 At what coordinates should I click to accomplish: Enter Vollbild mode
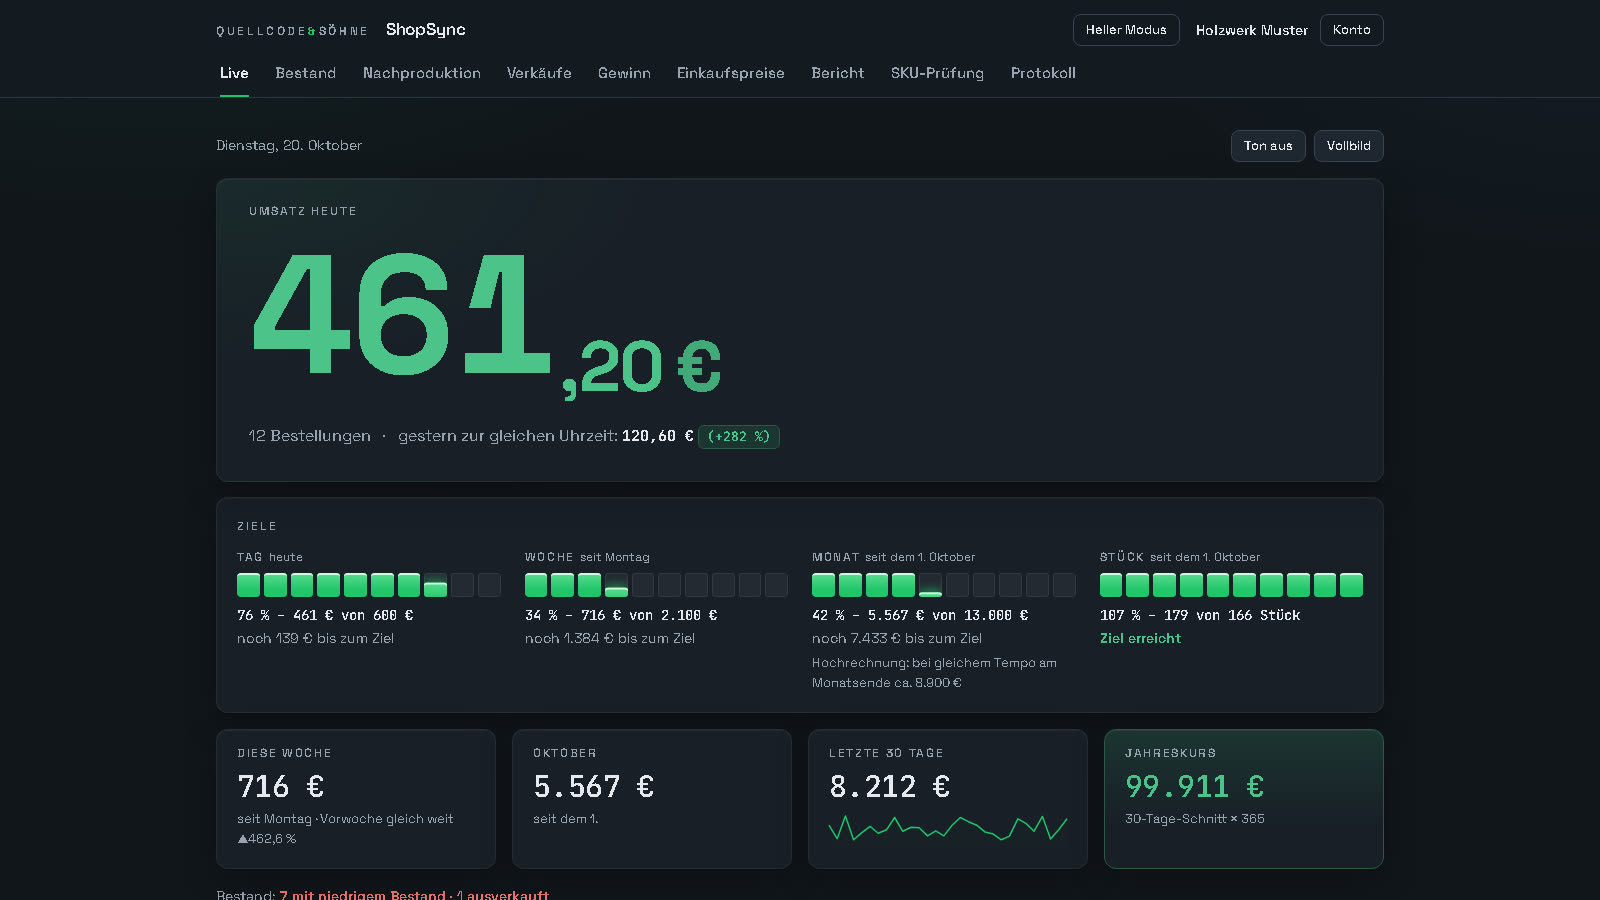[x=1349, y=146]
